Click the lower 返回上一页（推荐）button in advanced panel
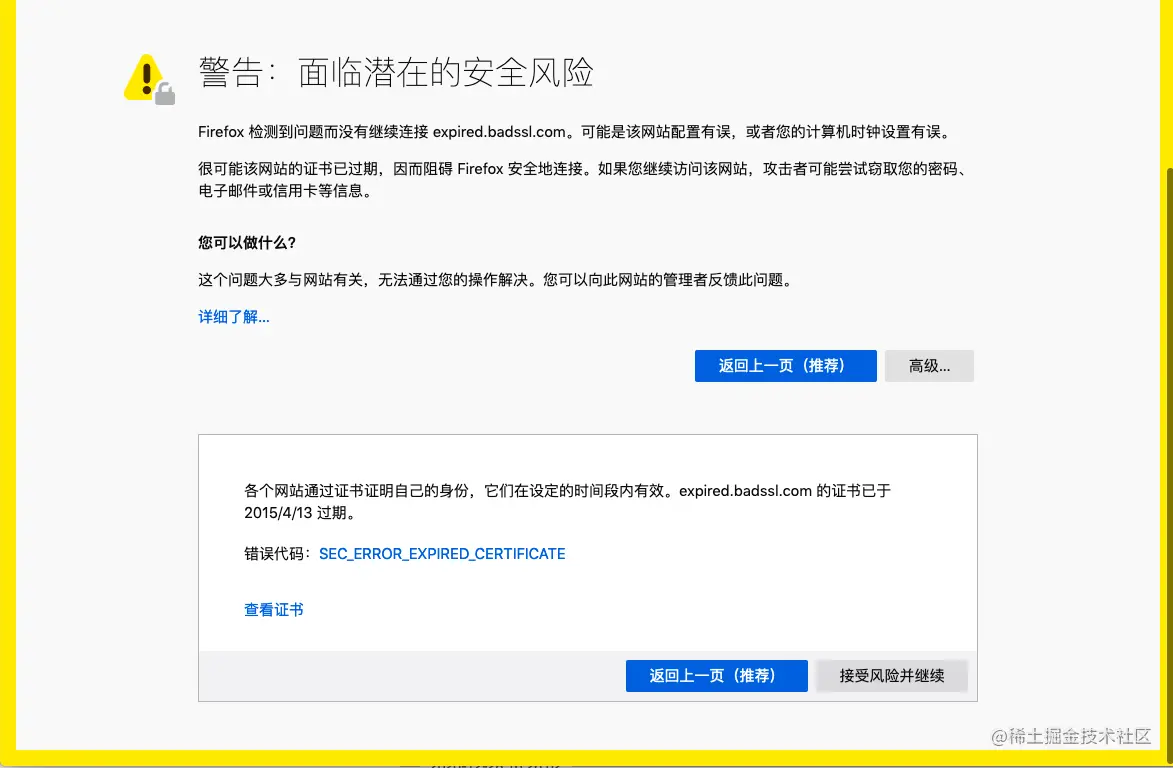Viewport: 1173px width, 768px height. coord(717,676)
